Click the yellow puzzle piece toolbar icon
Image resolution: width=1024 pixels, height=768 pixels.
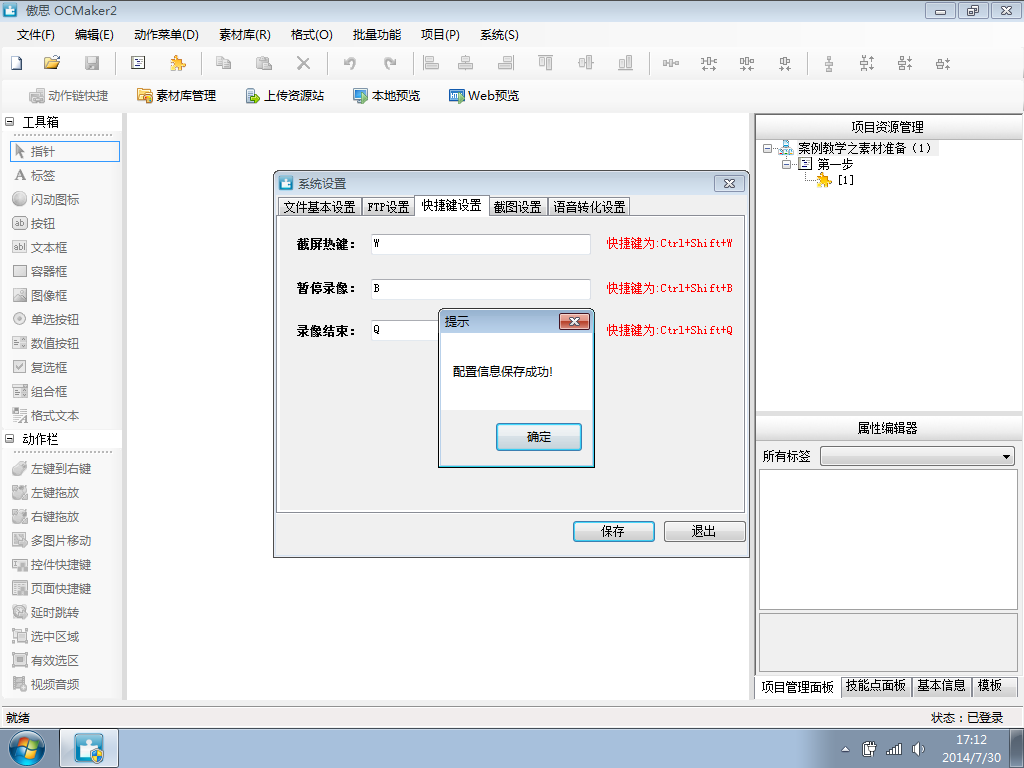point(177,63)
